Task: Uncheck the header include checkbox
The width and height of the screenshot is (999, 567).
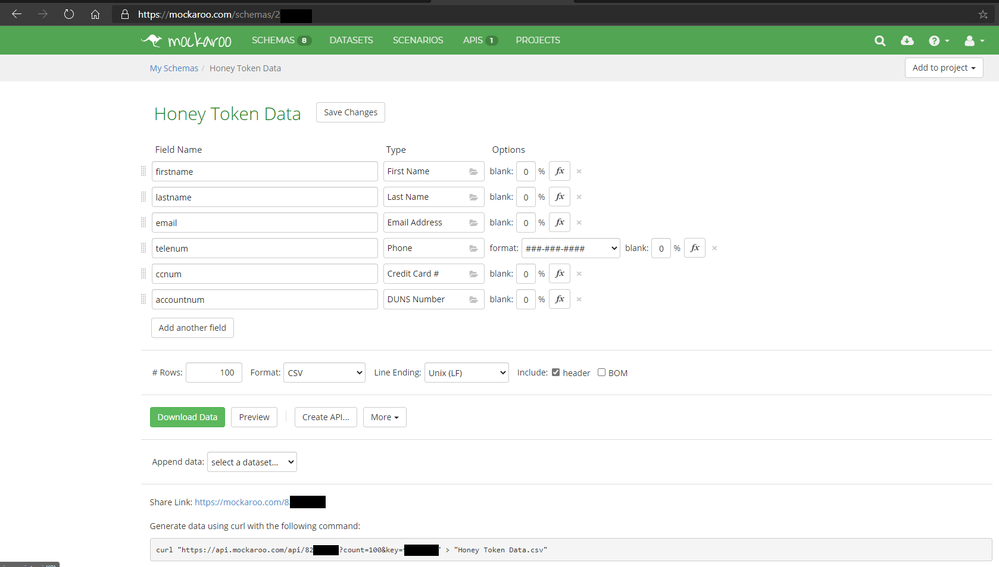Action: pyautogui.click(x=556, y=372)
